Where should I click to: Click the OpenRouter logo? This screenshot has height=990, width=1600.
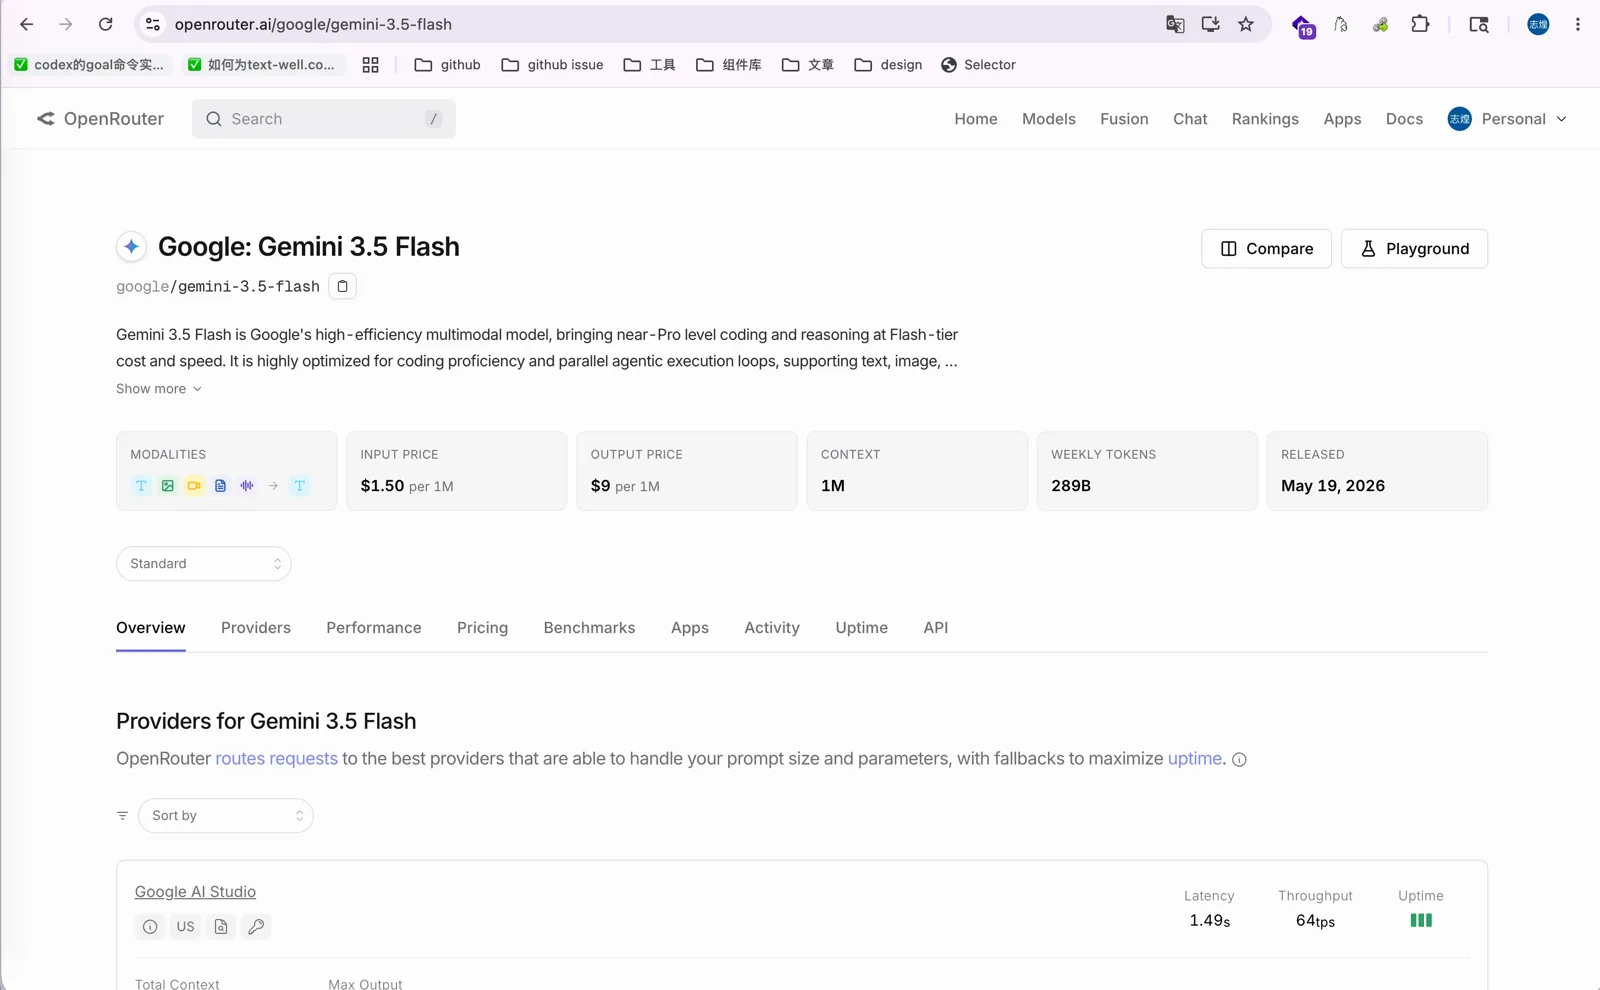[x=100, y=119]
